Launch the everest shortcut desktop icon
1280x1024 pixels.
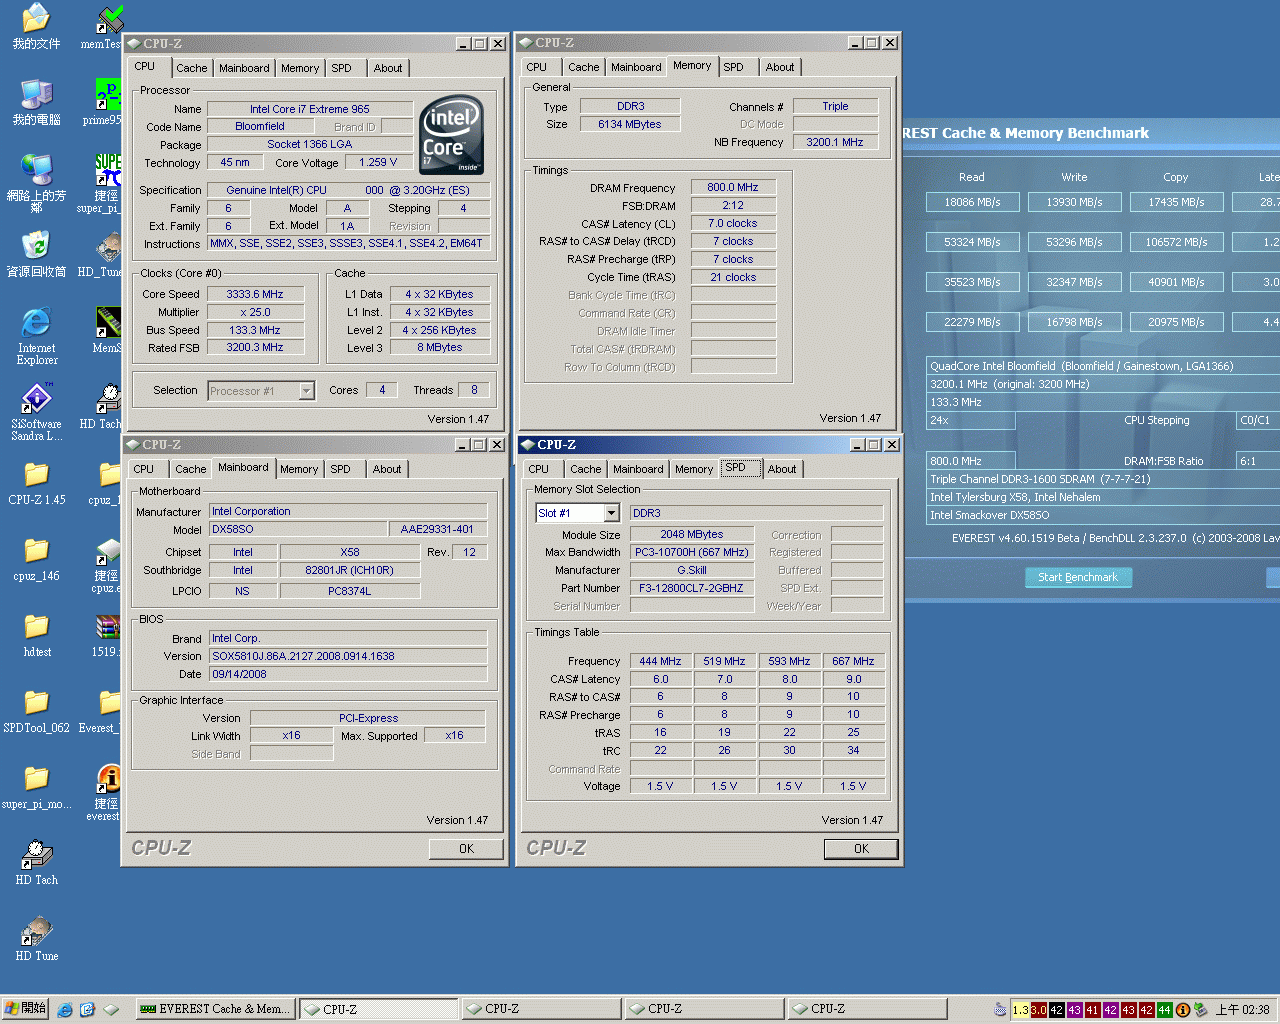pyautogui.click(x=106, y=792)
